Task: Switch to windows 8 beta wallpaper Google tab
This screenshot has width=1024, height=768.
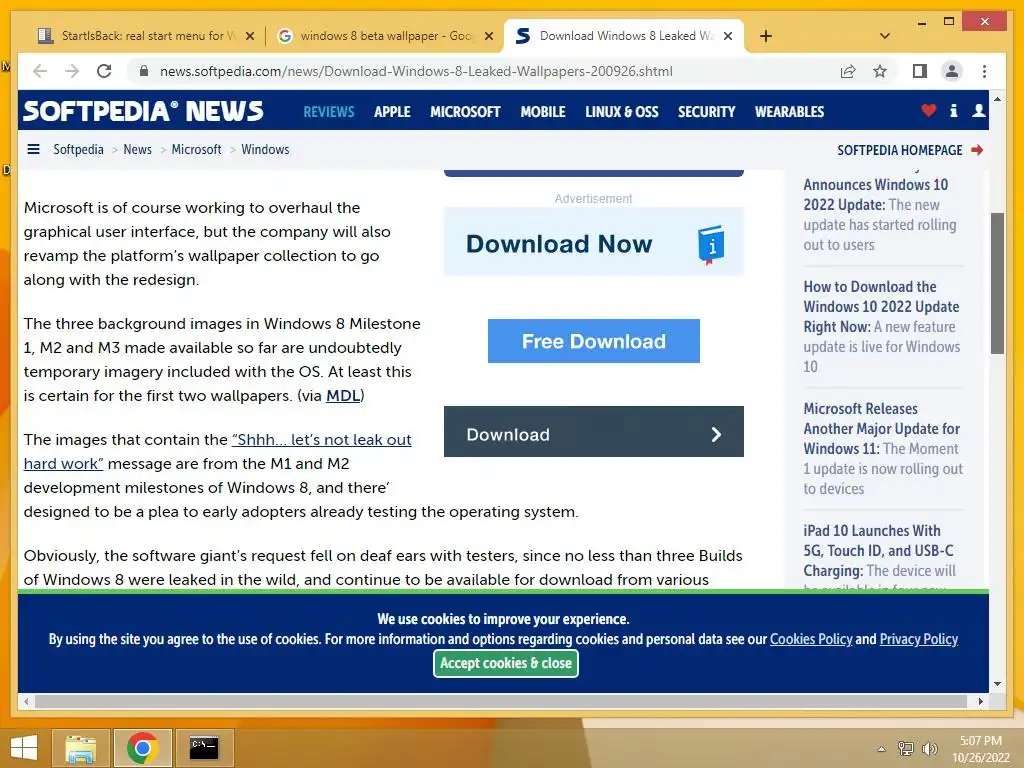Action: [x=384, y=36]
